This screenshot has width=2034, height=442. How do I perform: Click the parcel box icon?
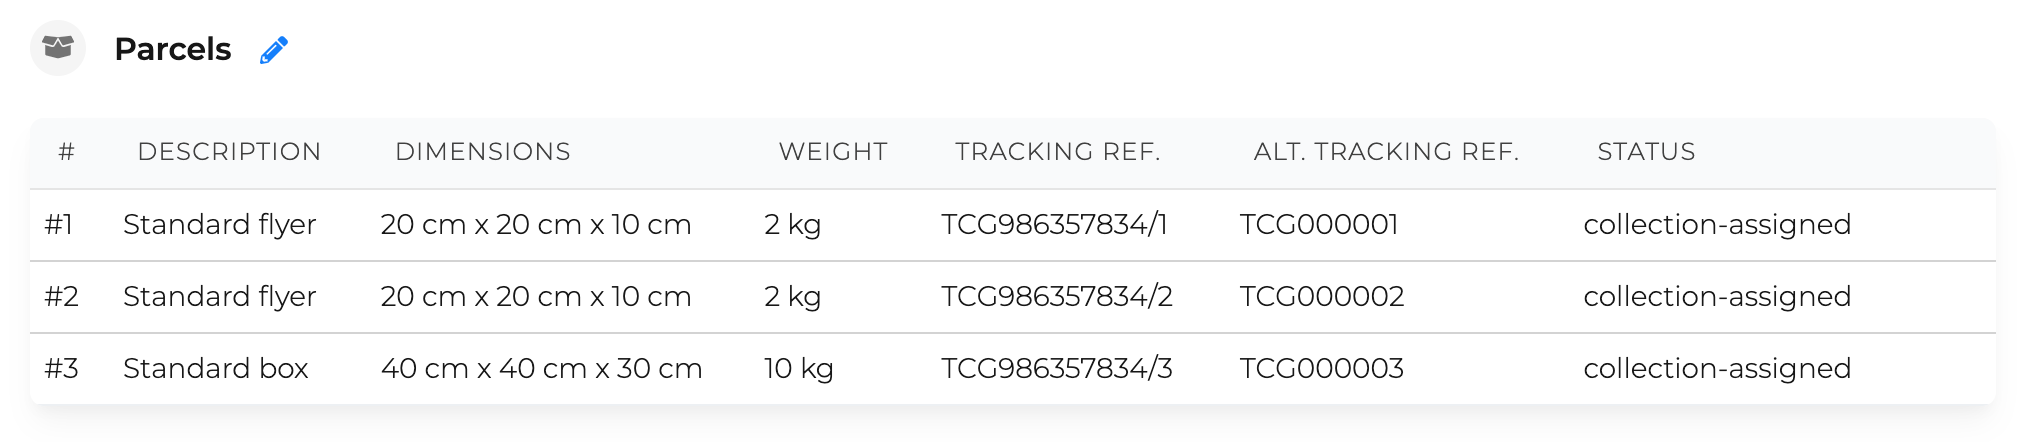58,48
